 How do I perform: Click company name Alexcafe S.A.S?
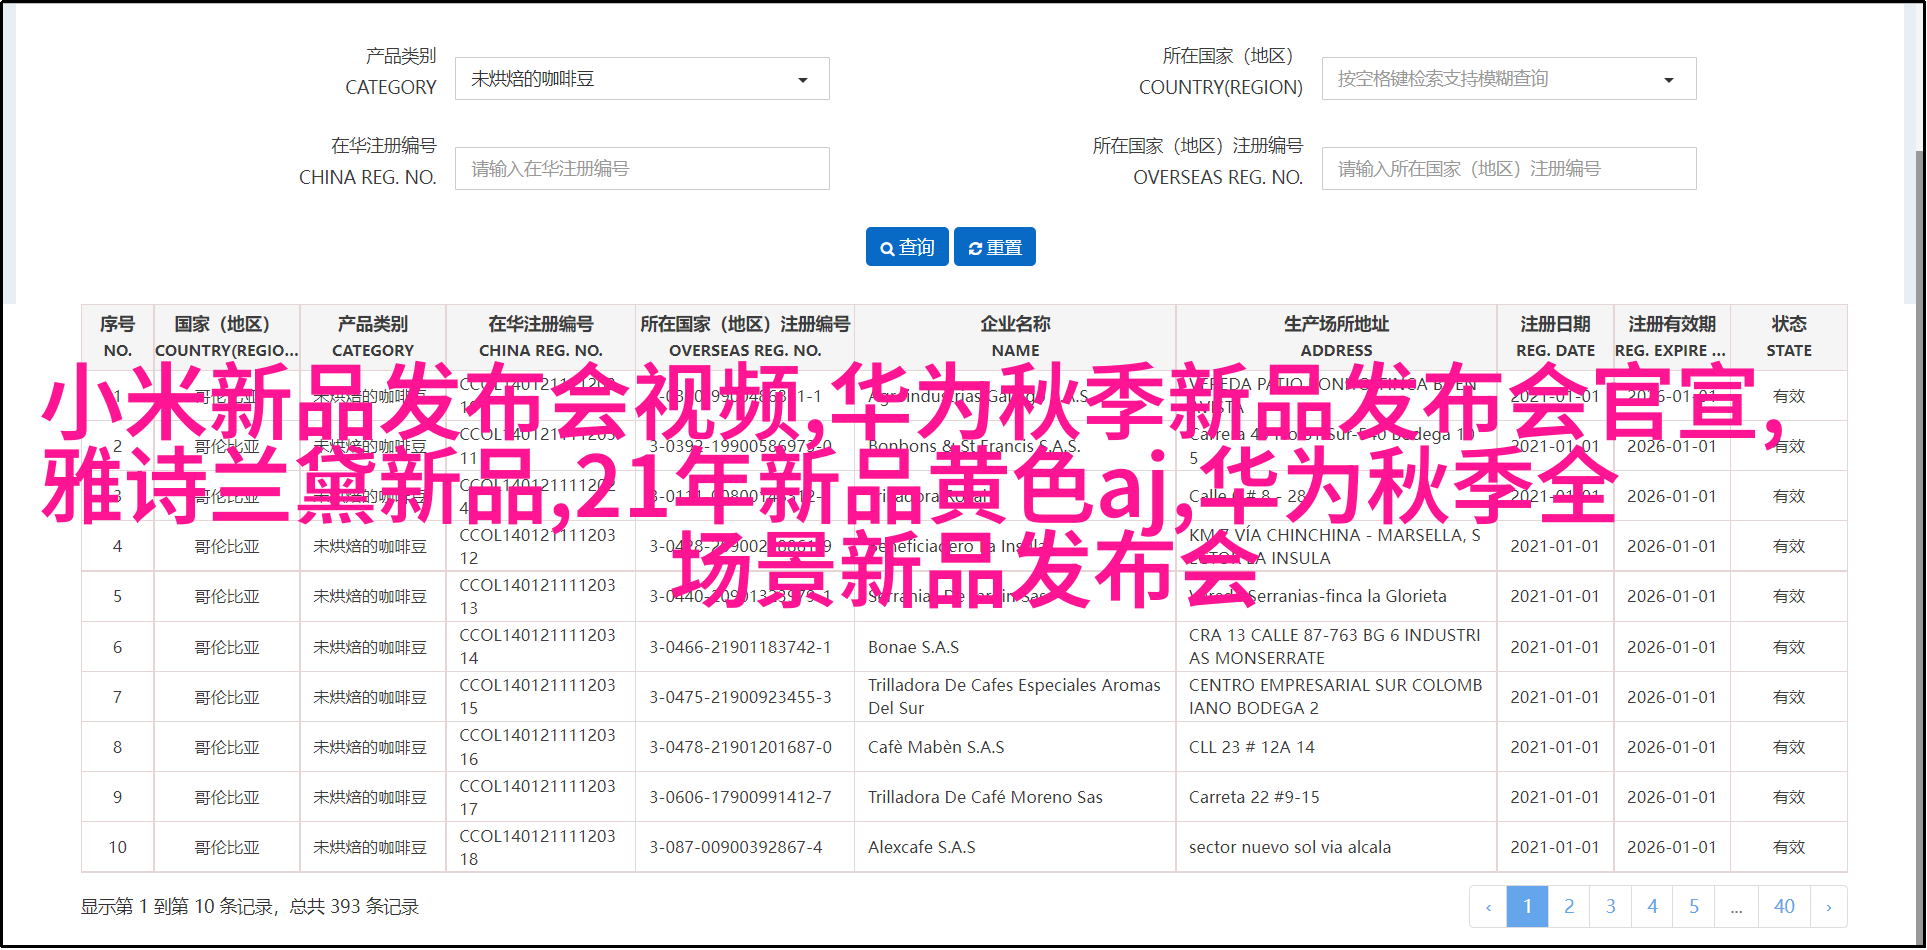pyautogui.click(x=922, y=847)
